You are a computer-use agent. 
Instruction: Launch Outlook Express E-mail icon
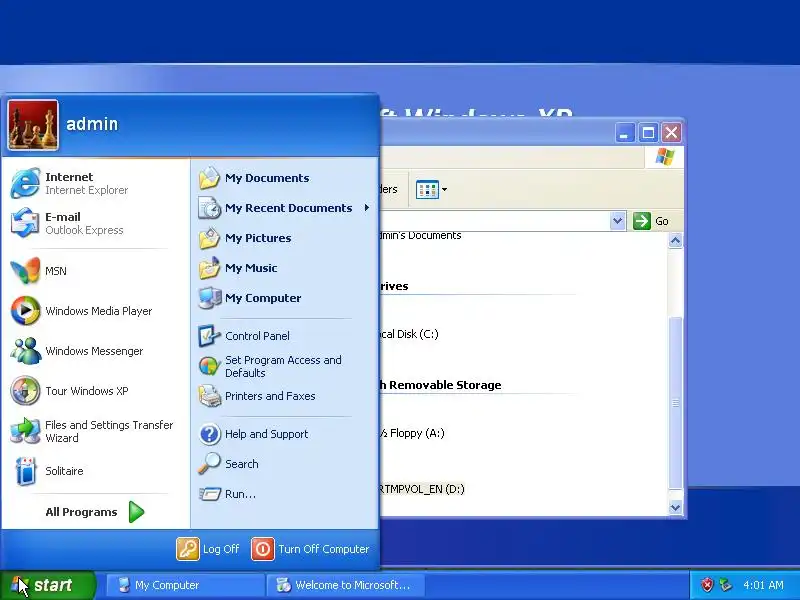tap(95, 223)
